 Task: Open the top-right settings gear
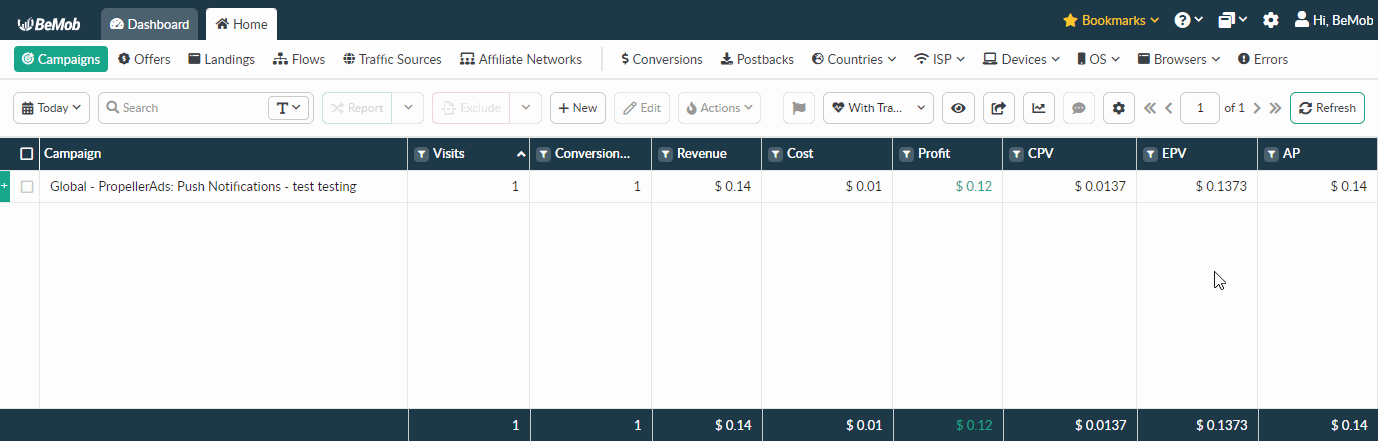click(x=1271, y=20)
